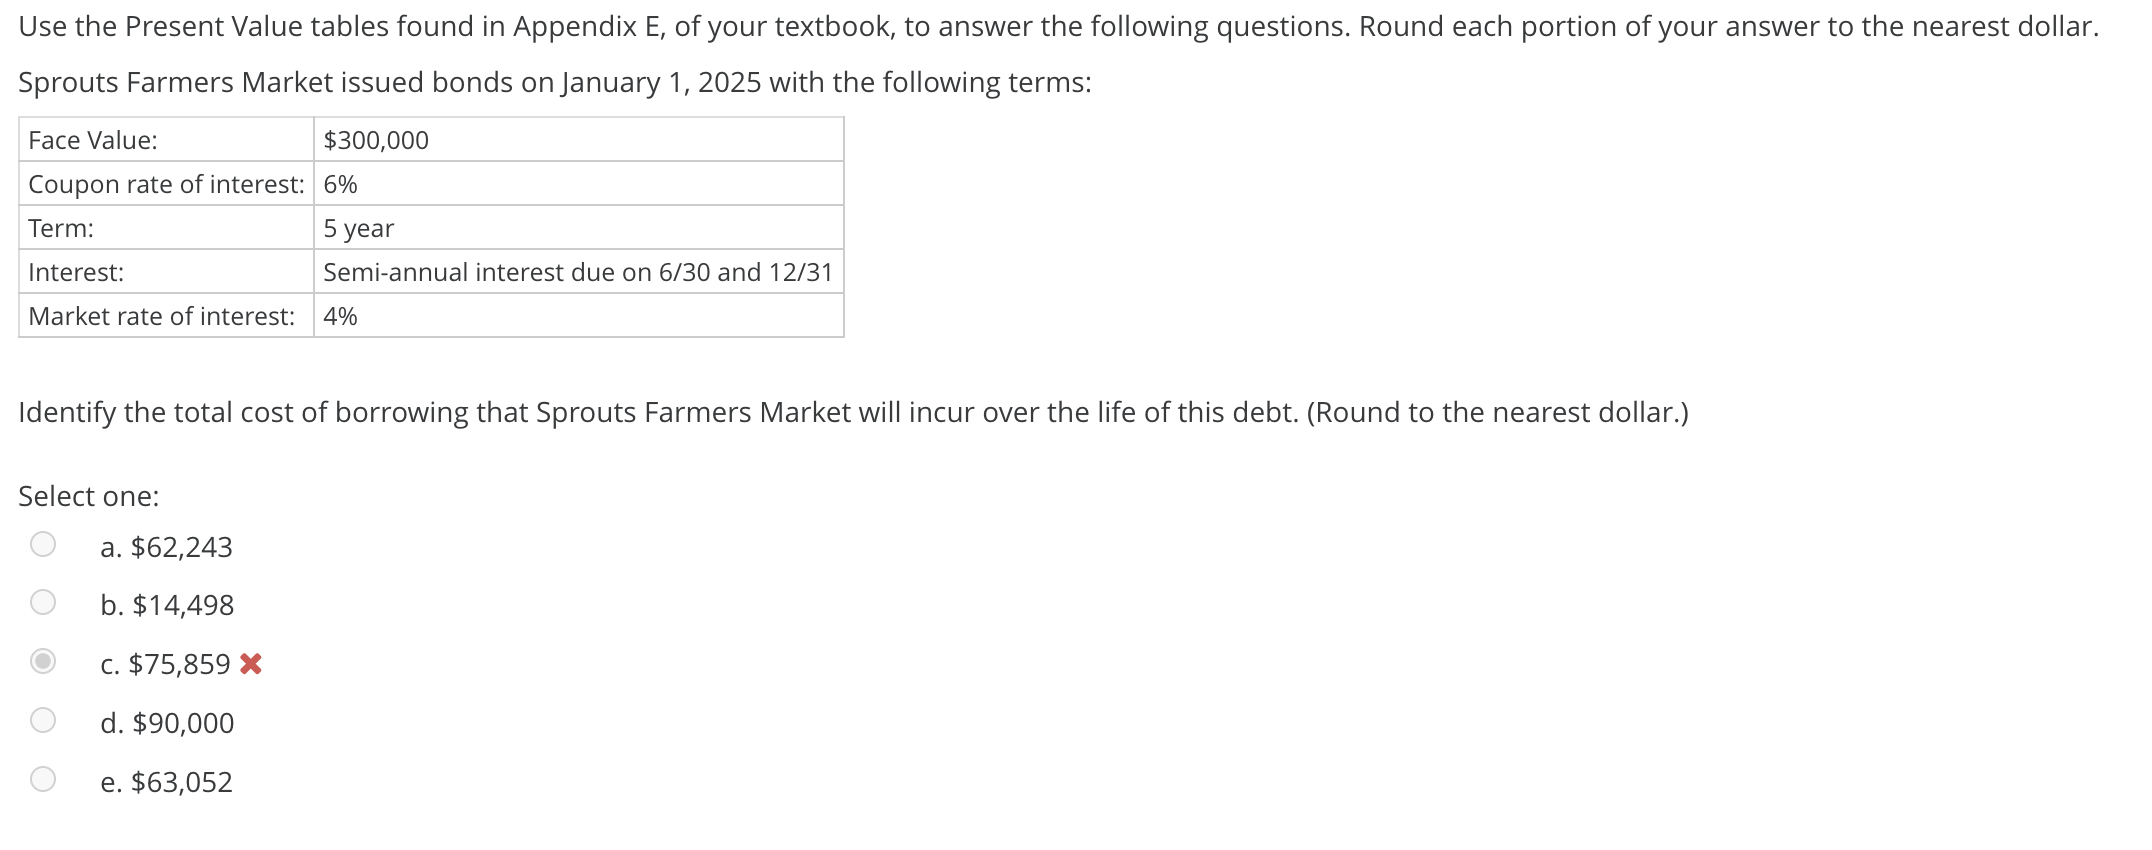Screen dimensions: 2152x850
Task: Click the selected radio for answer c. $75,859
Action: coord(43,661)
